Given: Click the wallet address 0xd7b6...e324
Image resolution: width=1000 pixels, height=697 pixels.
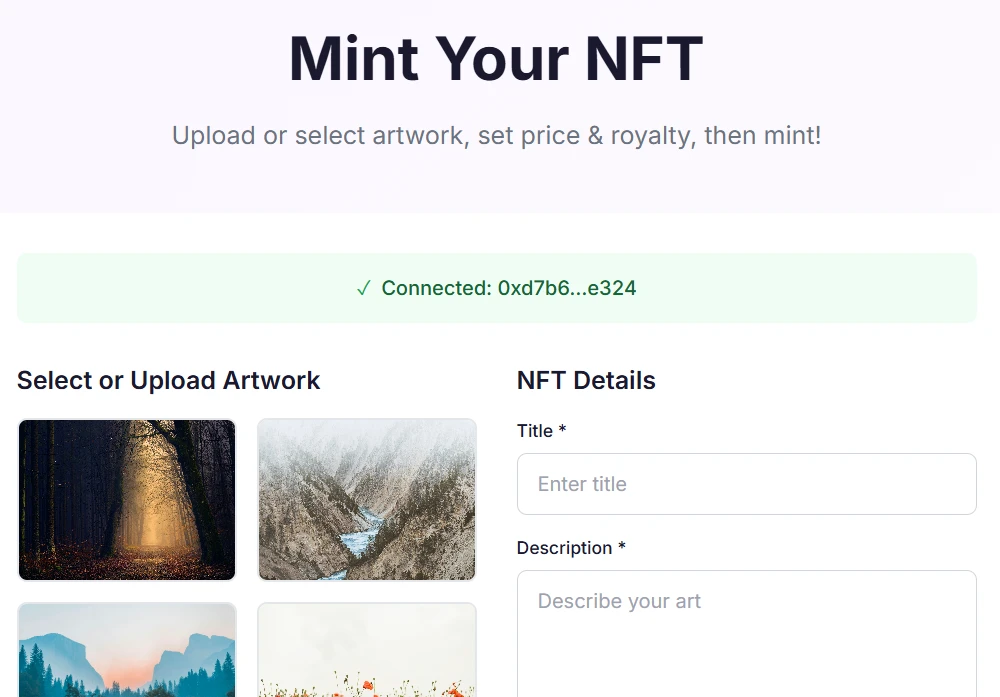Looking at the screenshot, I should (x=567, y=289).
